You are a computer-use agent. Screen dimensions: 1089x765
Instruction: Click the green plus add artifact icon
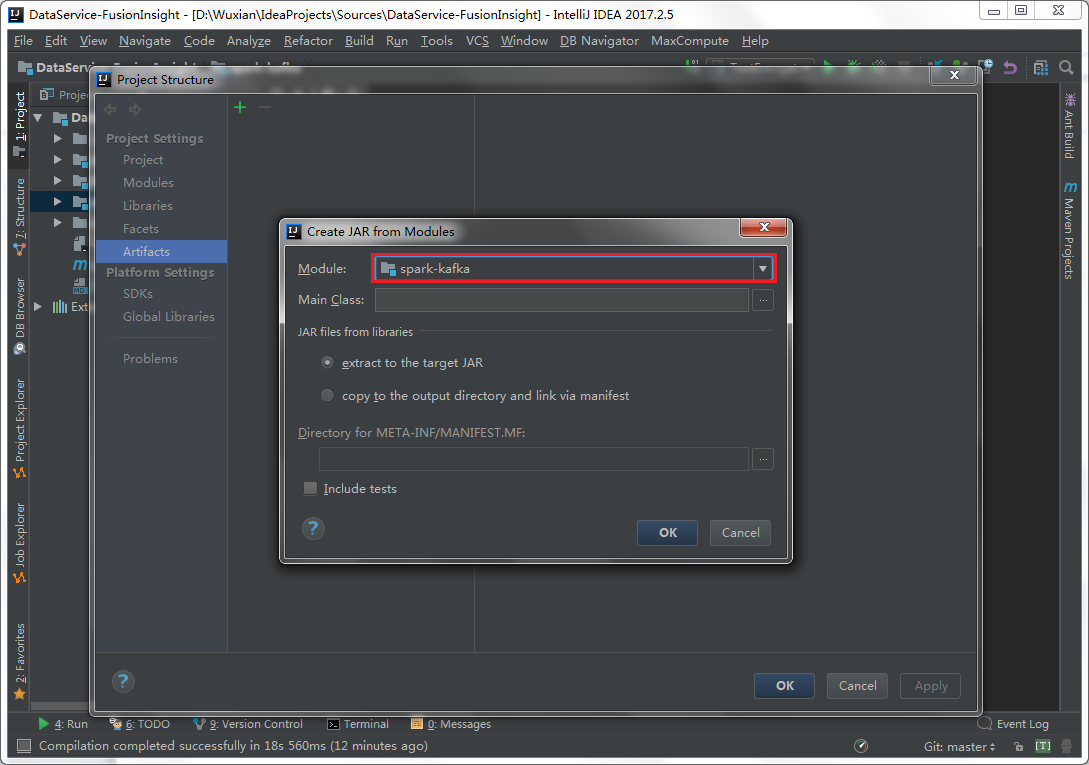coord(240,107)
